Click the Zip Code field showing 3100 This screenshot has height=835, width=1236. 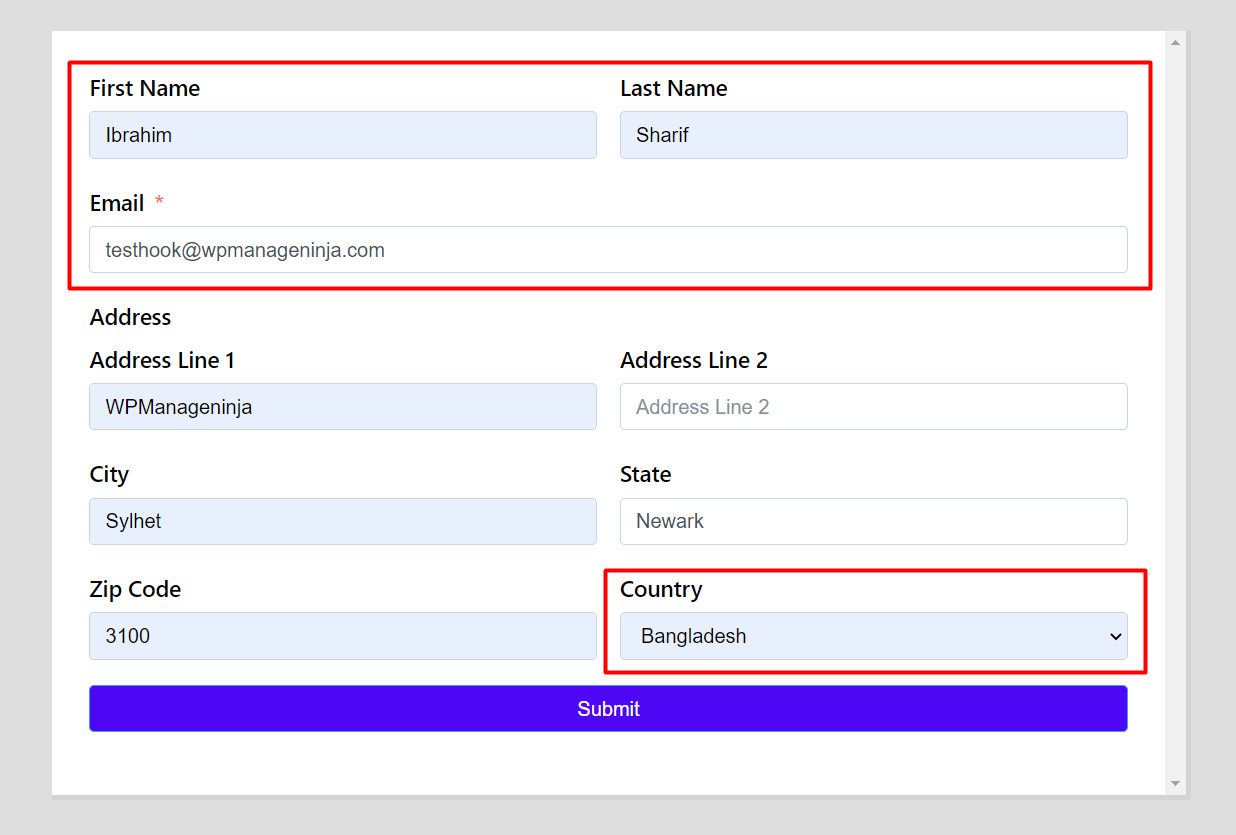pos(343,636)
